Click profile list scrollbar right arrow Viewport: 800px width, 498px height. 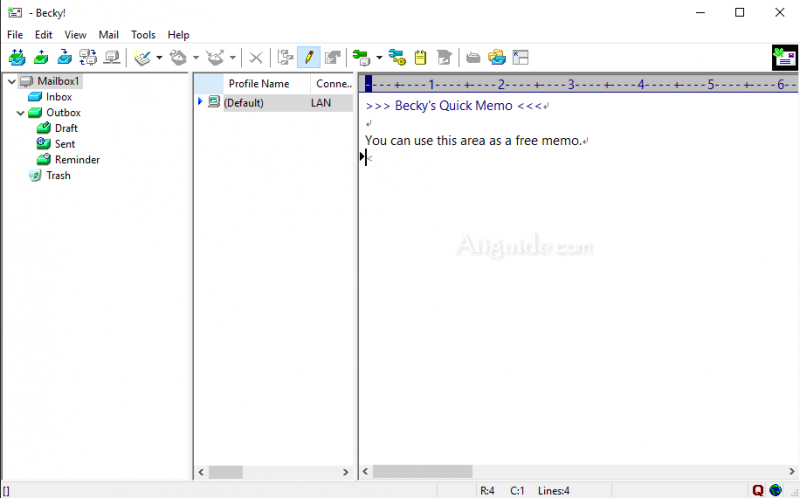click(345, 472)
